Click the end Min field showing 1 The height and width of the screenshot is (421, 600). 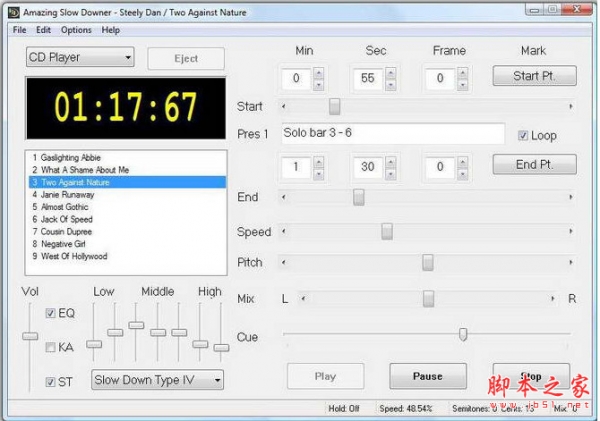click(296, 167)
